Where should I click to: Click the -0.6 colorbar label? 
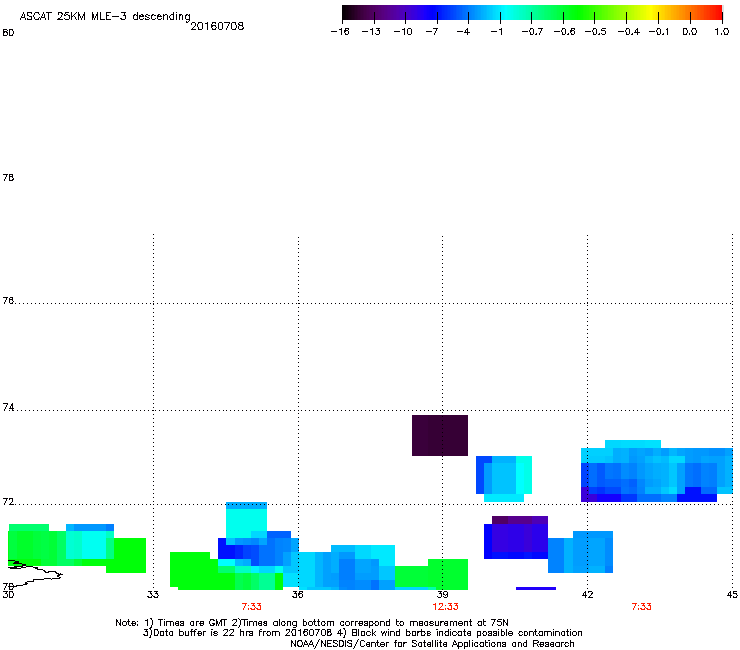click(564, 32)
